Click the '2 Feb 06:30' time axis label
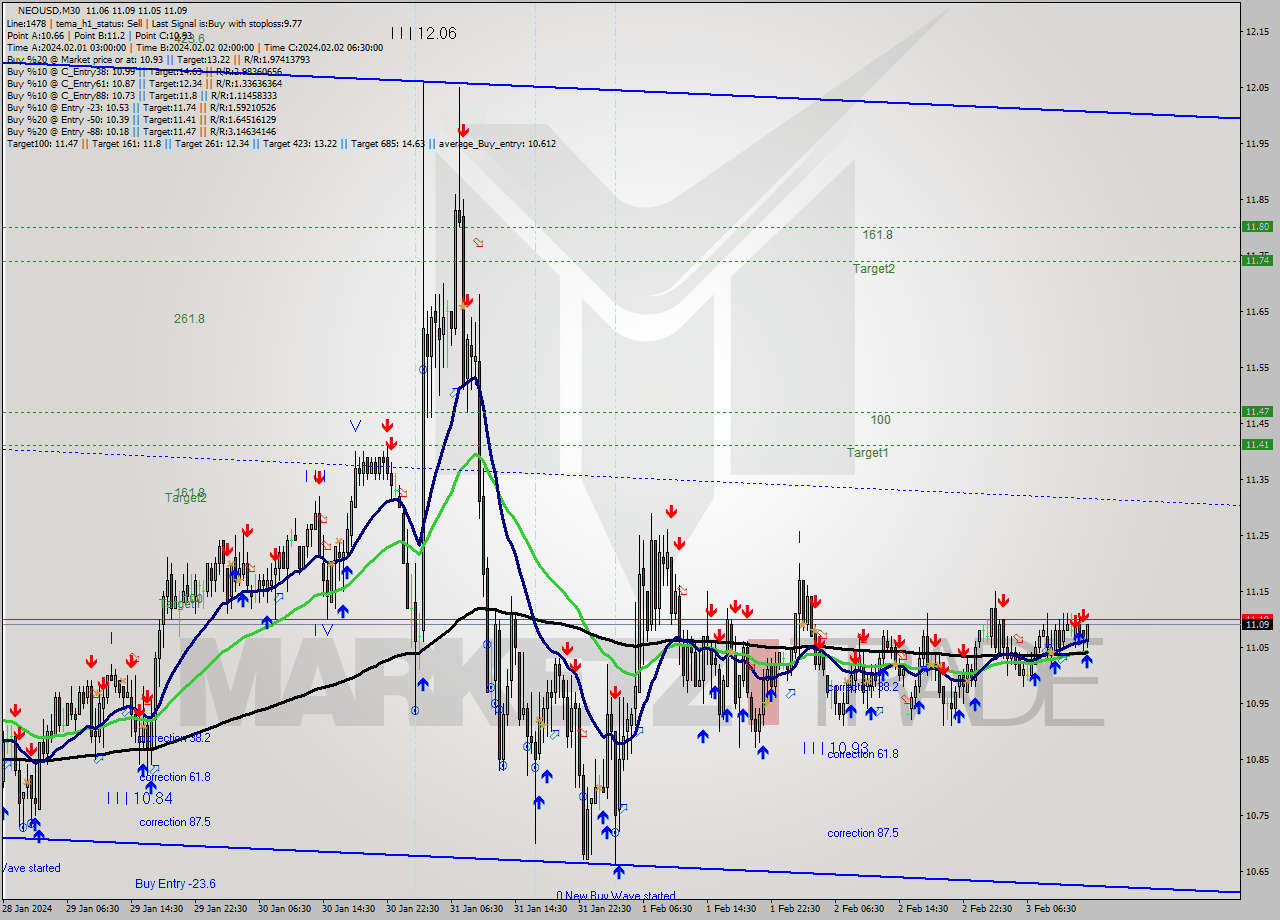This screenshot has height=920, width=1280. click(859, 909)
